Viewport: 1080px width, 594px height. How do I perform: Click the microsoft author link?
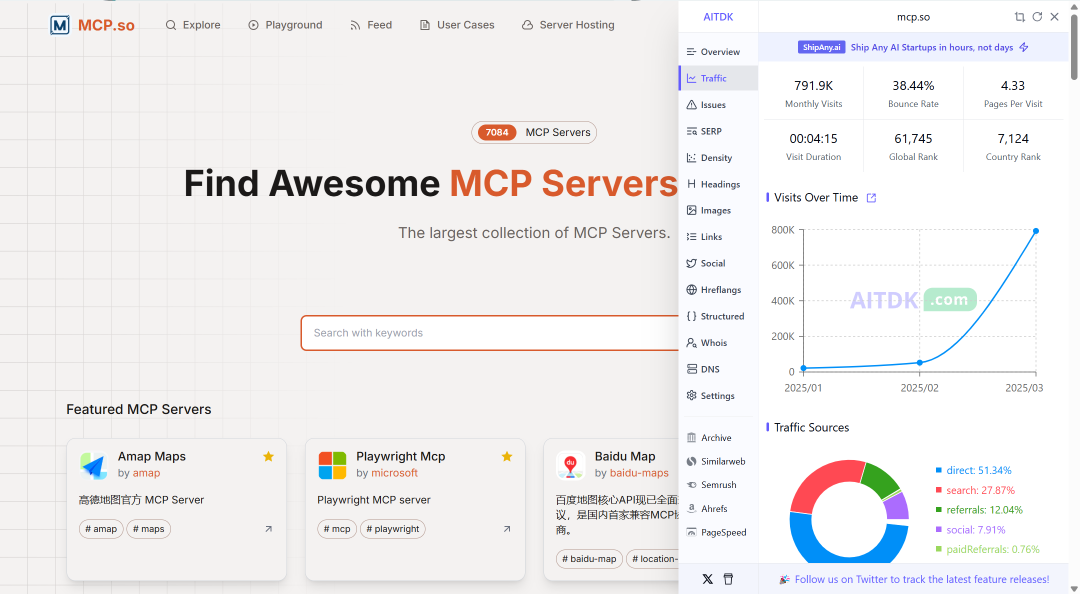[x=394, y=473]
